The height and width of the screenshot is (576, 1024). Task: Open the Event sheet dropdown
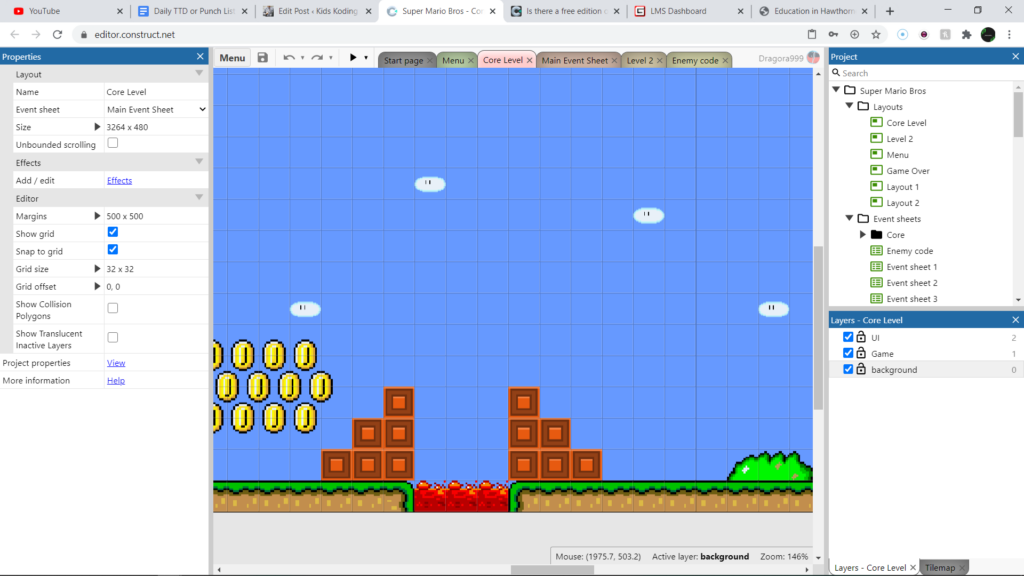tap(156, 110)
